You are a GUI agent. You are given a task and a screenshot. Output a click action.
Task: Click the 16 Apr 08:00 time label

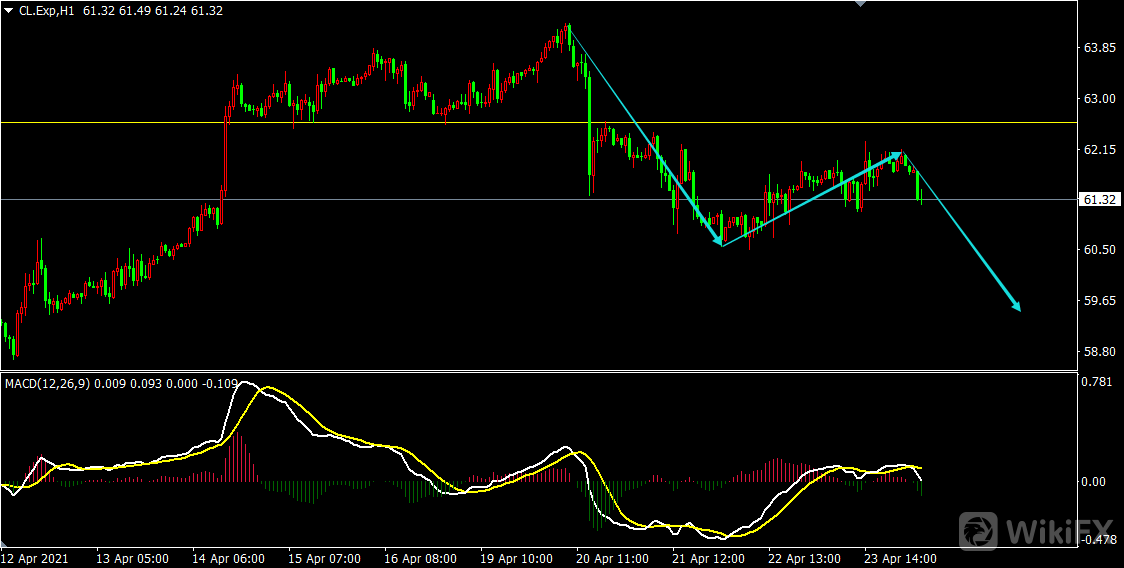click(420, 558)
